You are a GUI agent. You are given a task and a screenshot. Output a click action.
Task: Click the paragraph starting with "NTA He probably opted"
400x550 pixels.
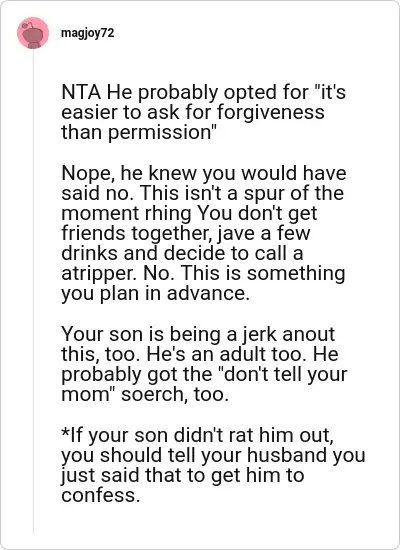click(204, 112)
